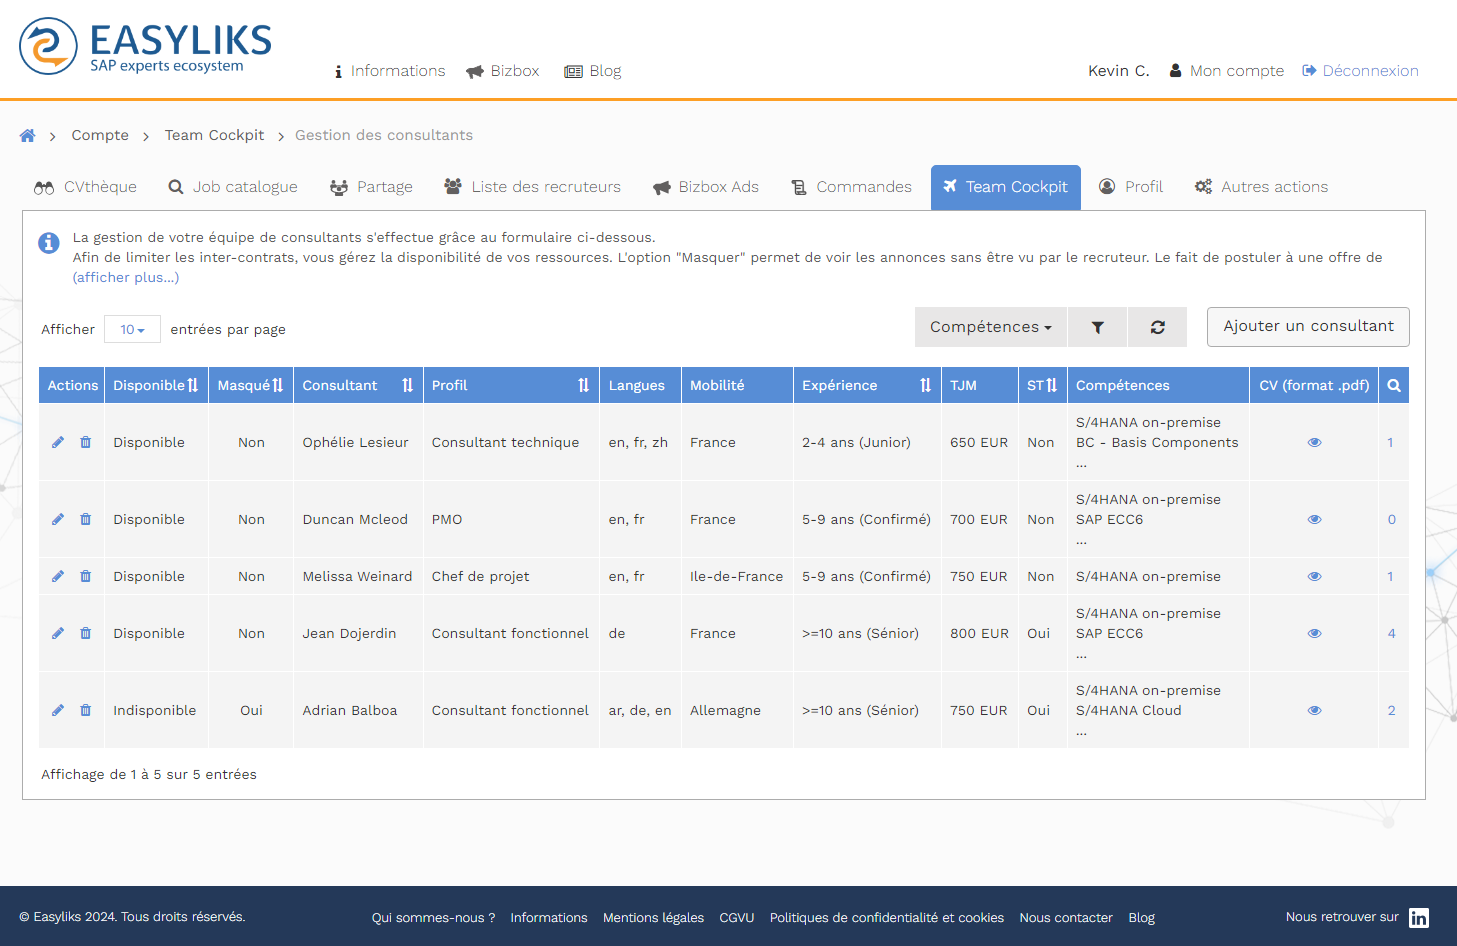The image size is (1457, 946).
Task: Delete Duncan Mcleod using trash icon
Action: (x=86, y=519)
